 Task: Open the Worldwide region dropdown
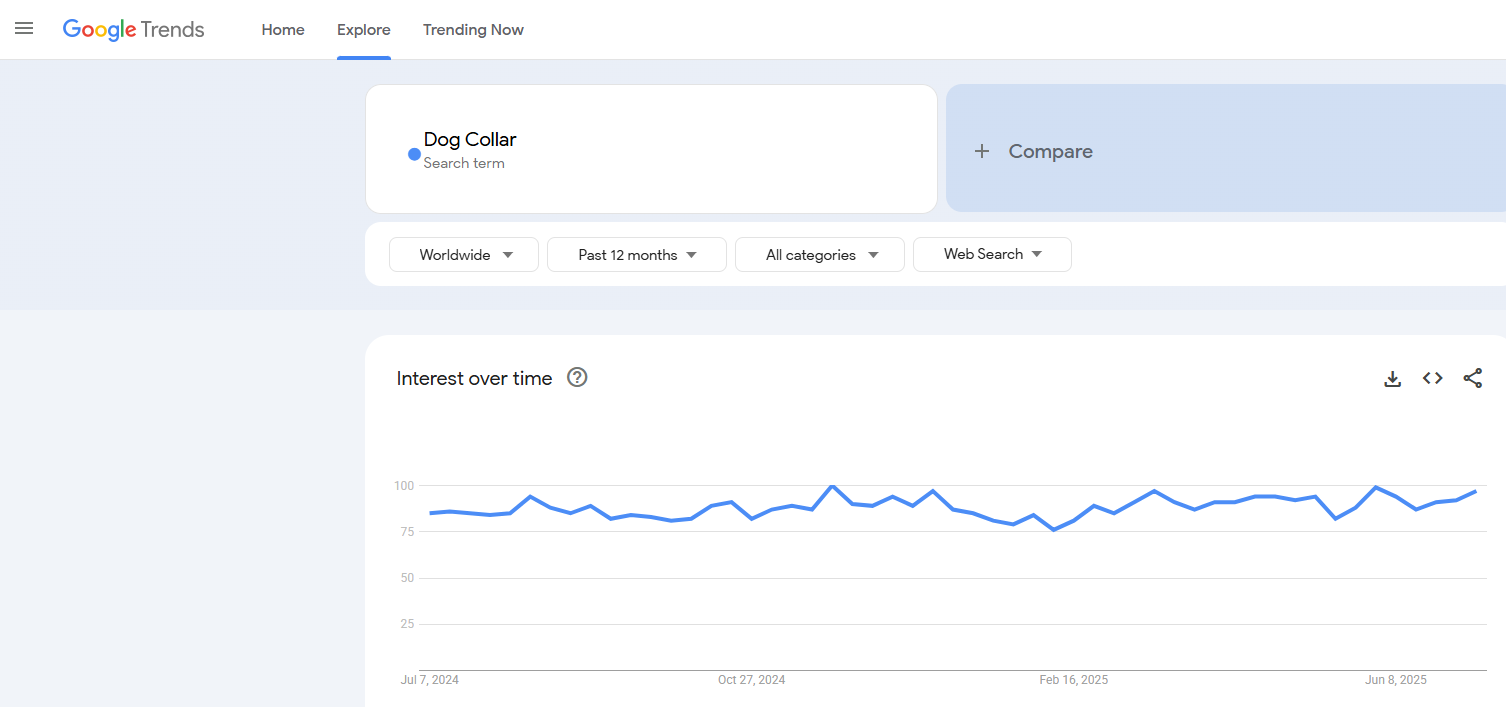coord(464,255)
